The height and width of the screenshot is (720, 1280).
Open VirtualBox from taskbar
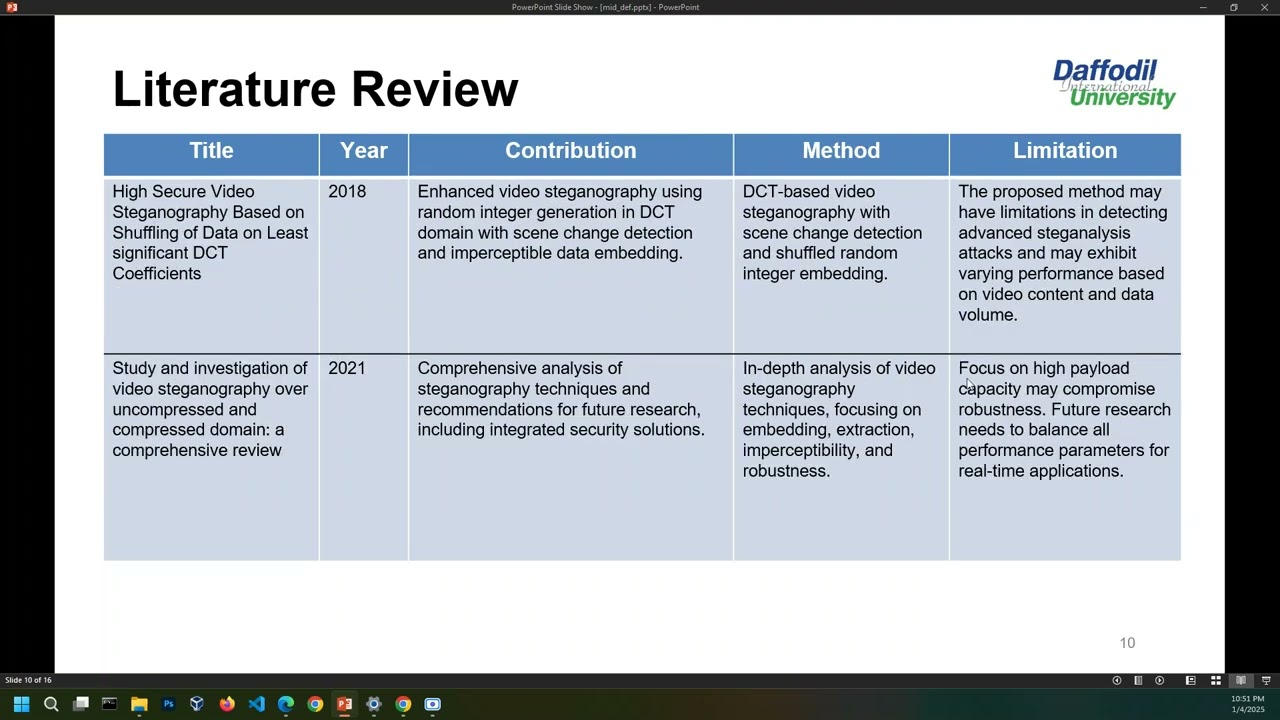click(x=197, y=704)
